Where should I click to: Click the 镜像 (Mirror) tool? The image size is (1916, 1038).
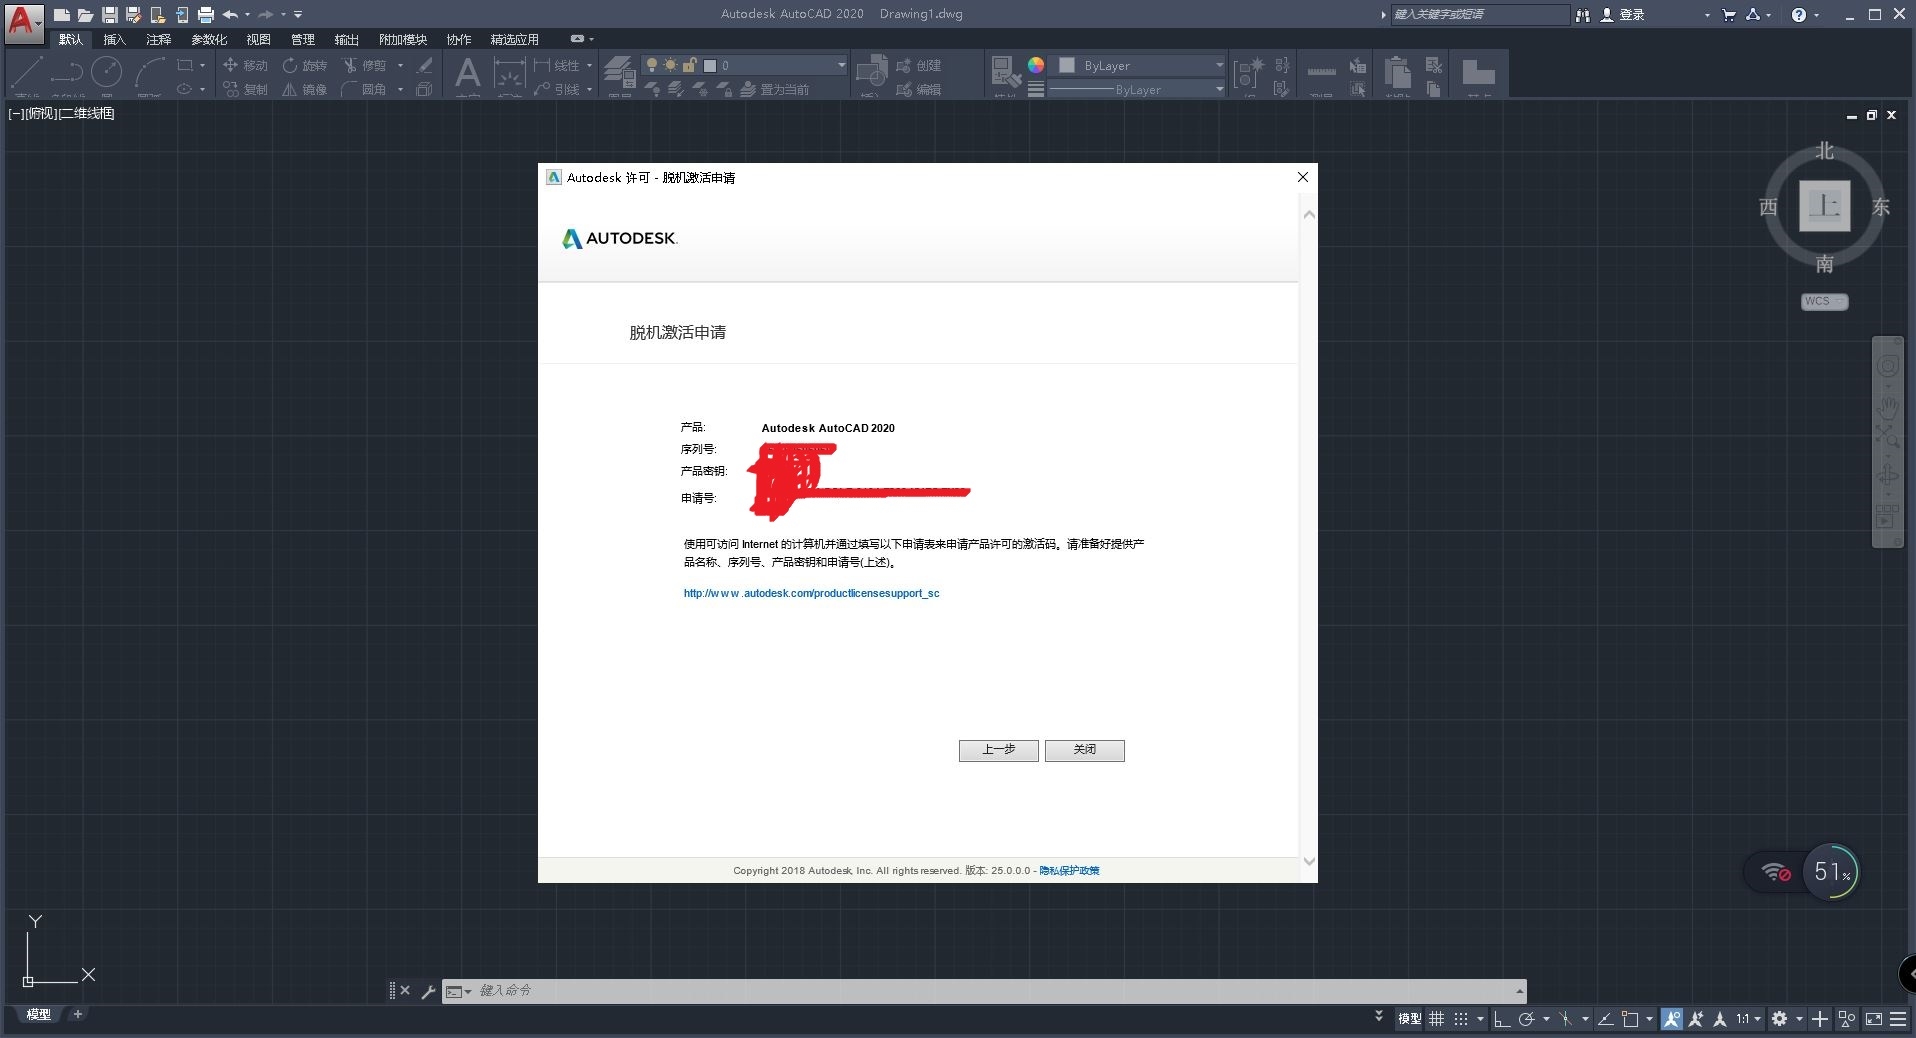click(x=304, y=89)
